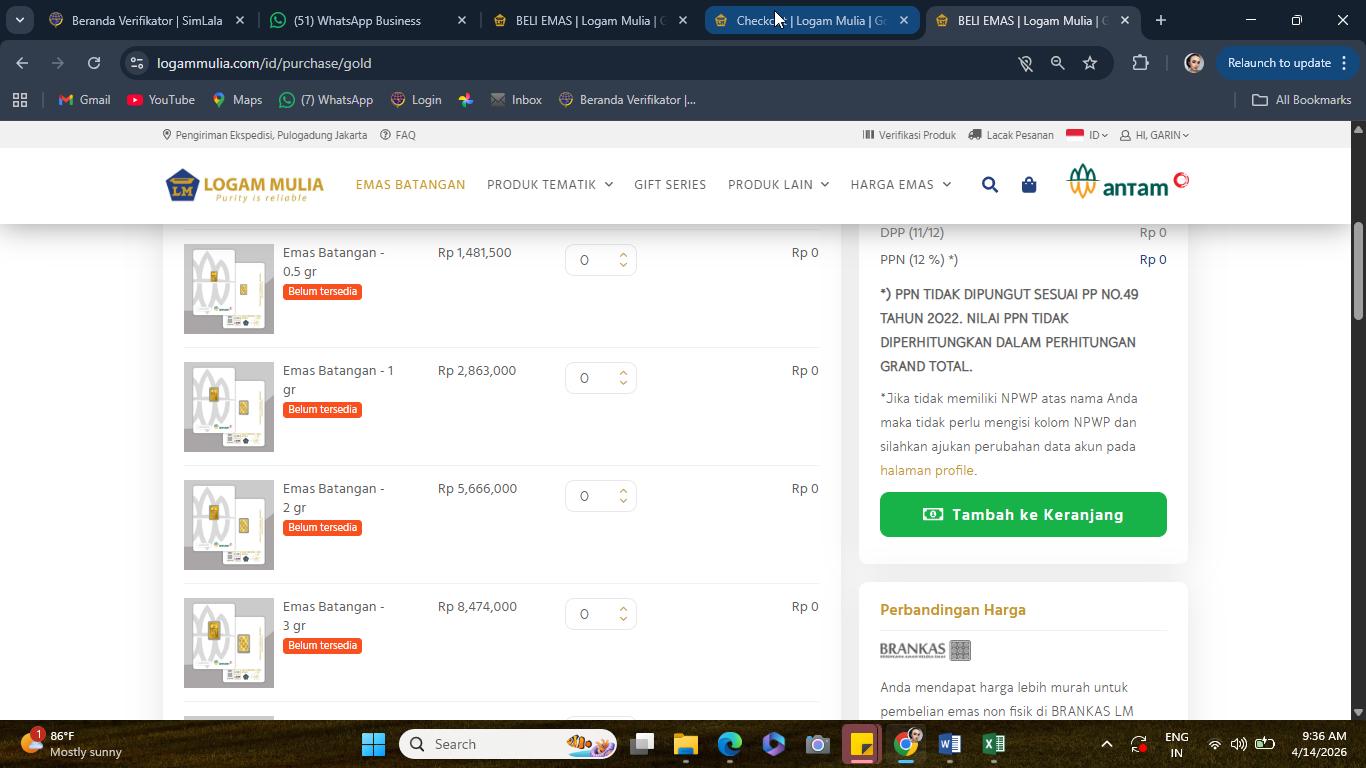Reload the page with the refresh icon
The height and width of the screenshot is (768, 1366).
tap(94, 63)
